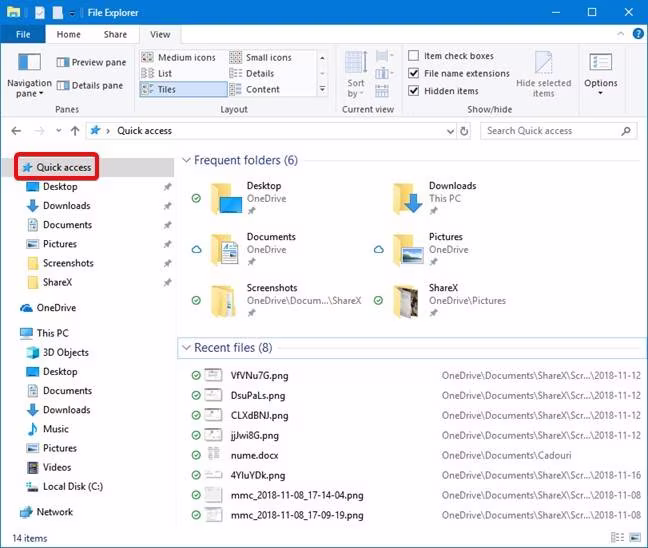Toggle the Preview pane
The height and width of the screenshot is (548, 648).
(x=91, y=62)
